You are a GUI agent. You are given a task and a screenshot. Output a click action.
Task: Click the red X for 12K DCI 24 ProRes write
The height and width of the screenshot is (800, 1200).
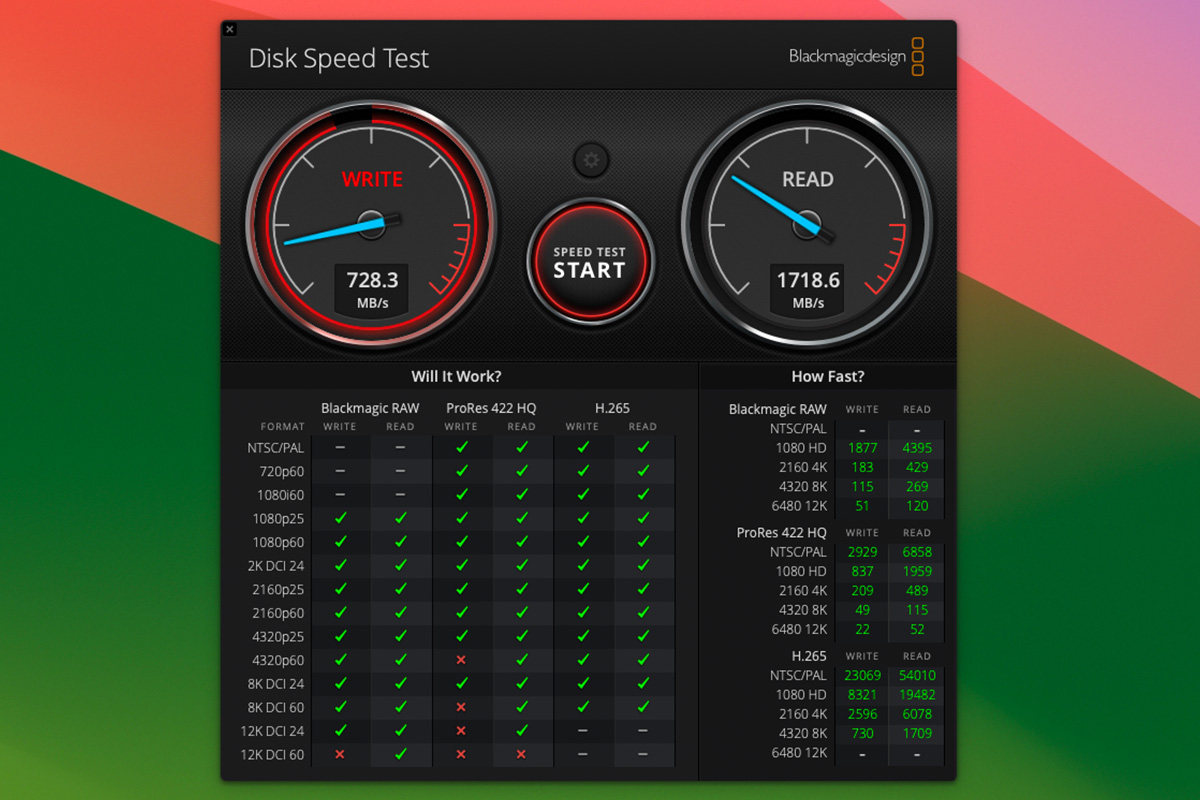click(461, 730)
